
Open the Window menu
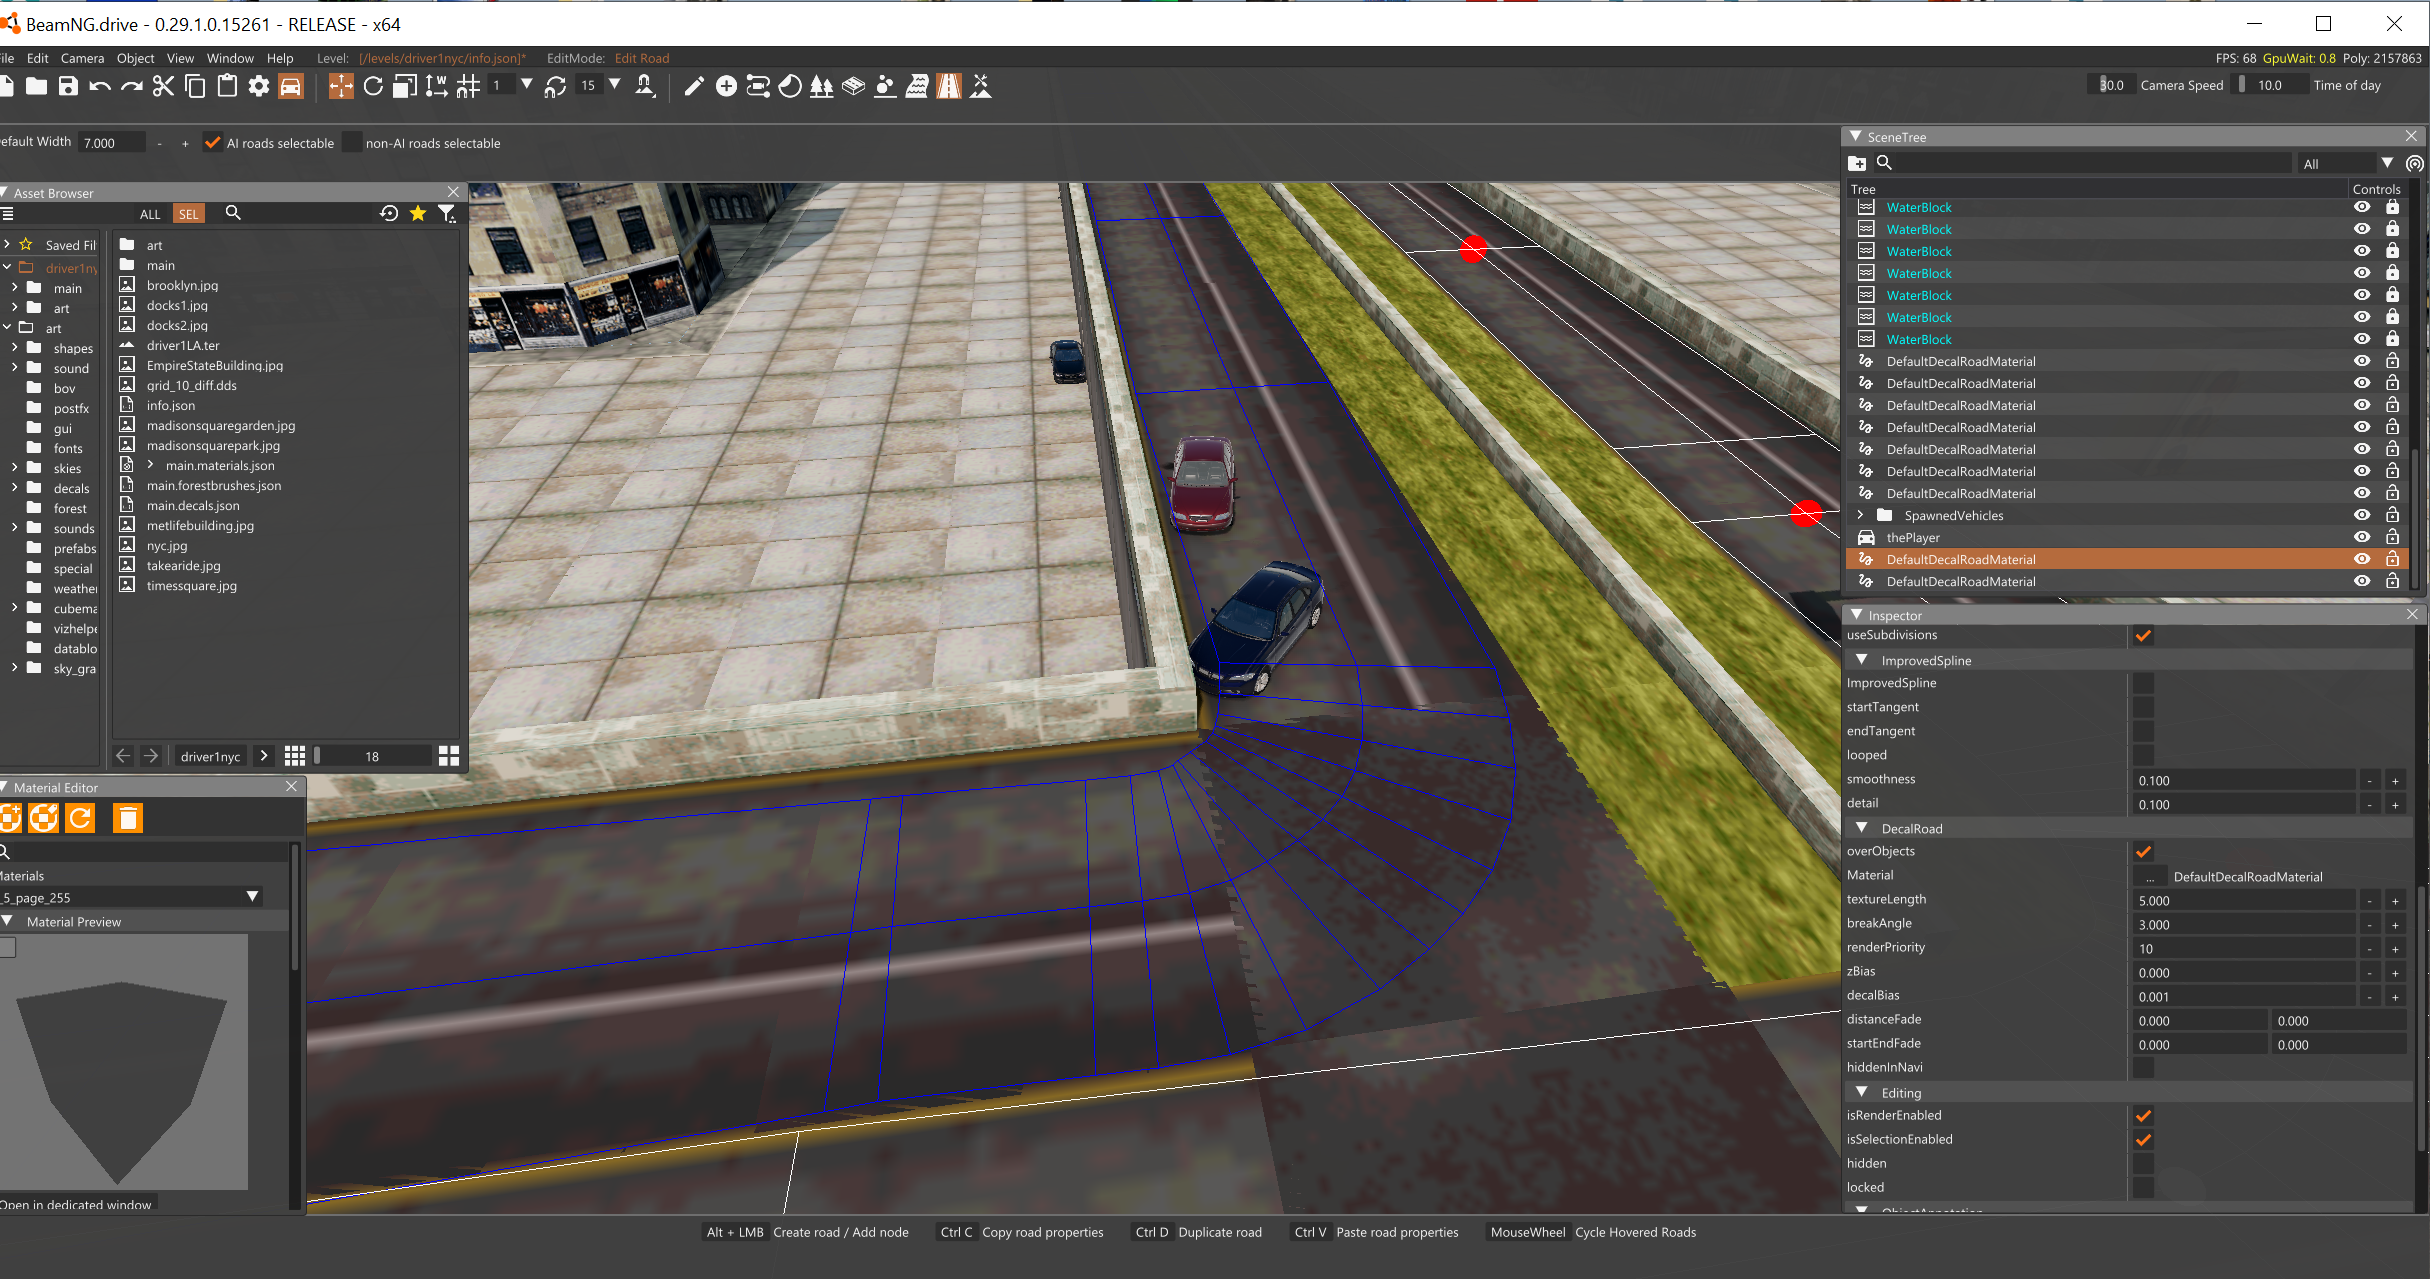230,58
